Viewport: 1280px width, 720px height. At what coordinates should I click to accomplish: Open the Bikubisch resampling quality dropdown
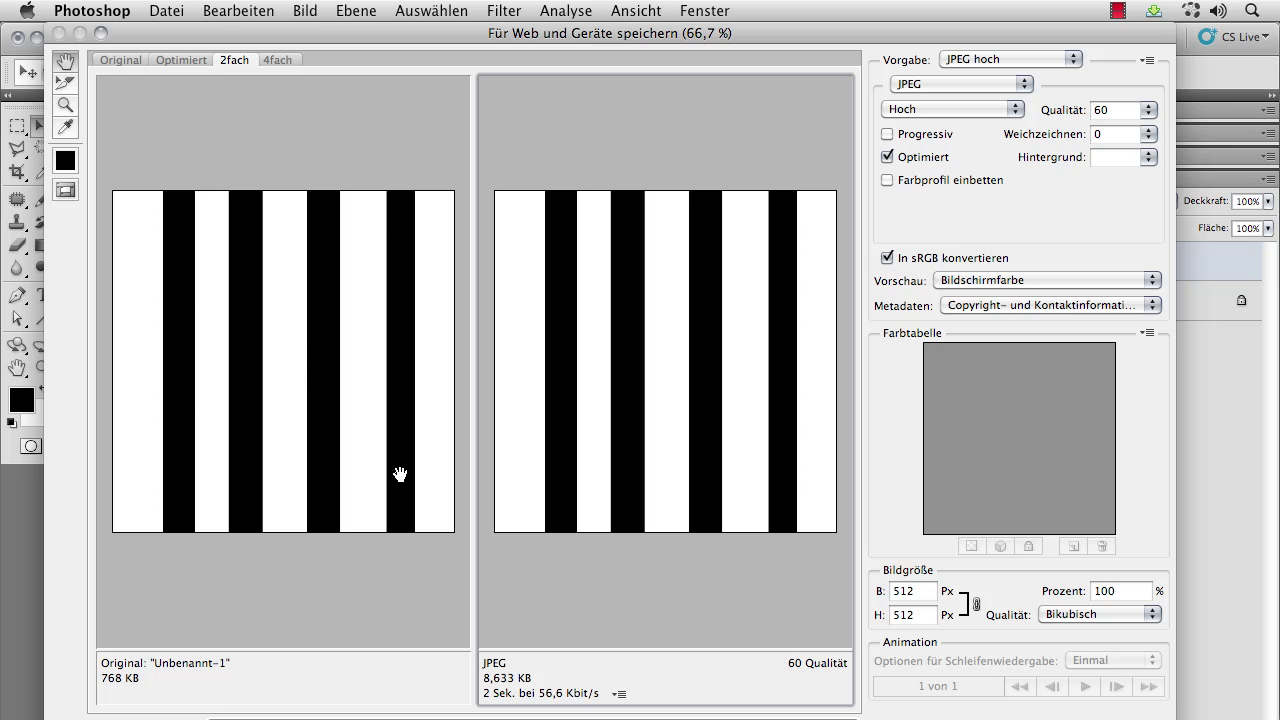(1100, 614)
